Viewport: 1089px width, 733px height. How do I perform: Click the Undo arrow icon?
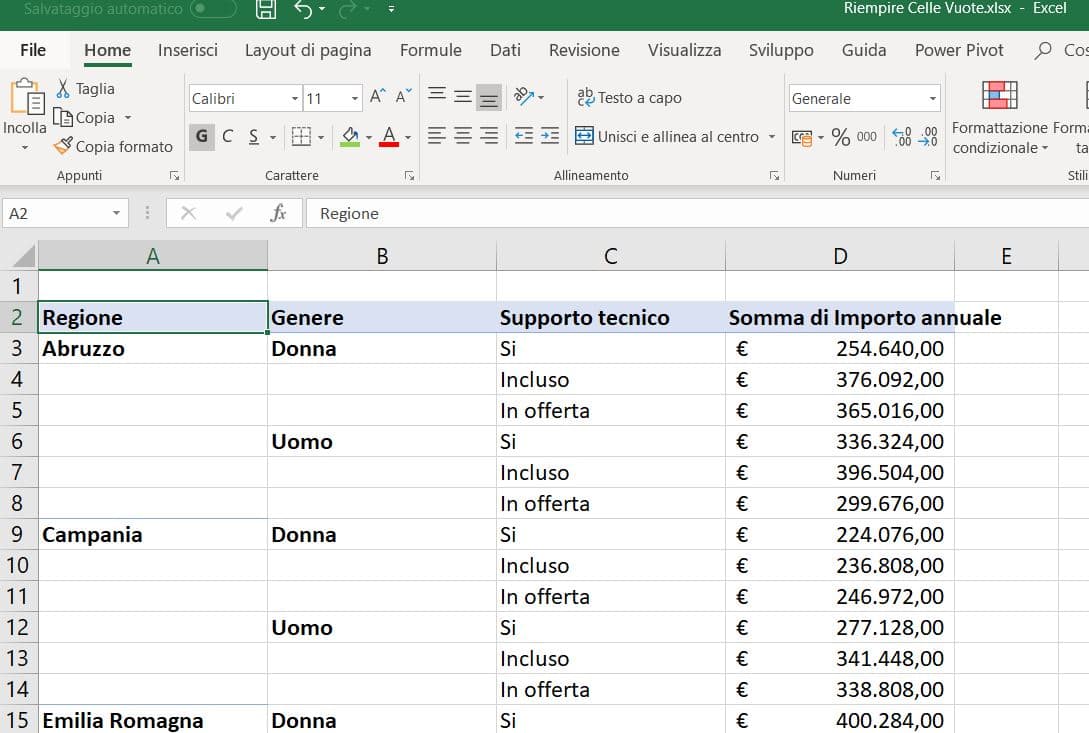pyautogui.click(x=304, y=9)
